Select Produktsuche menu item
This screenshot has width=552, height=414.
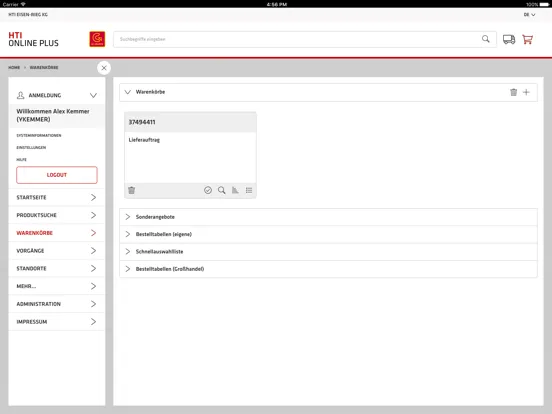pos(57,215)
